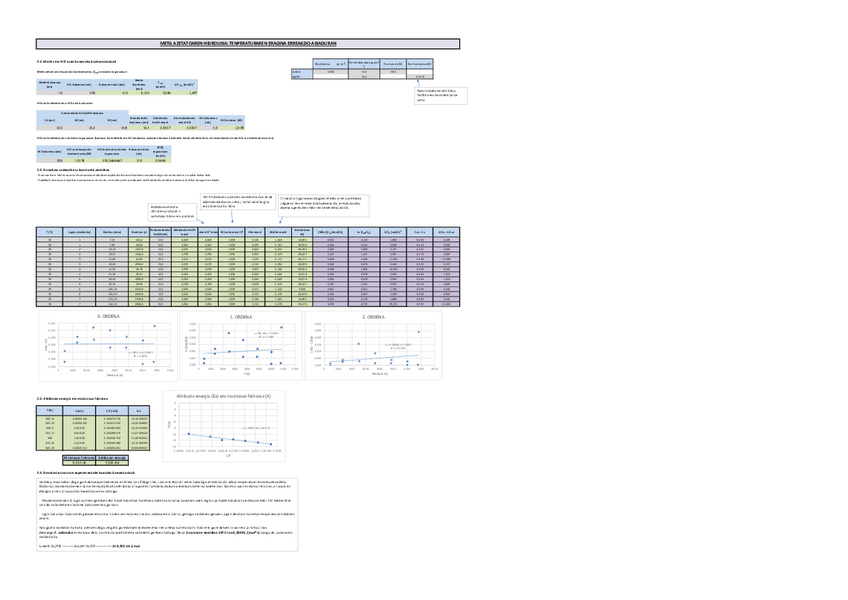
Task: Click the trendline equation label in the 1. ORDENA chart
Action: tap(266, 335)
